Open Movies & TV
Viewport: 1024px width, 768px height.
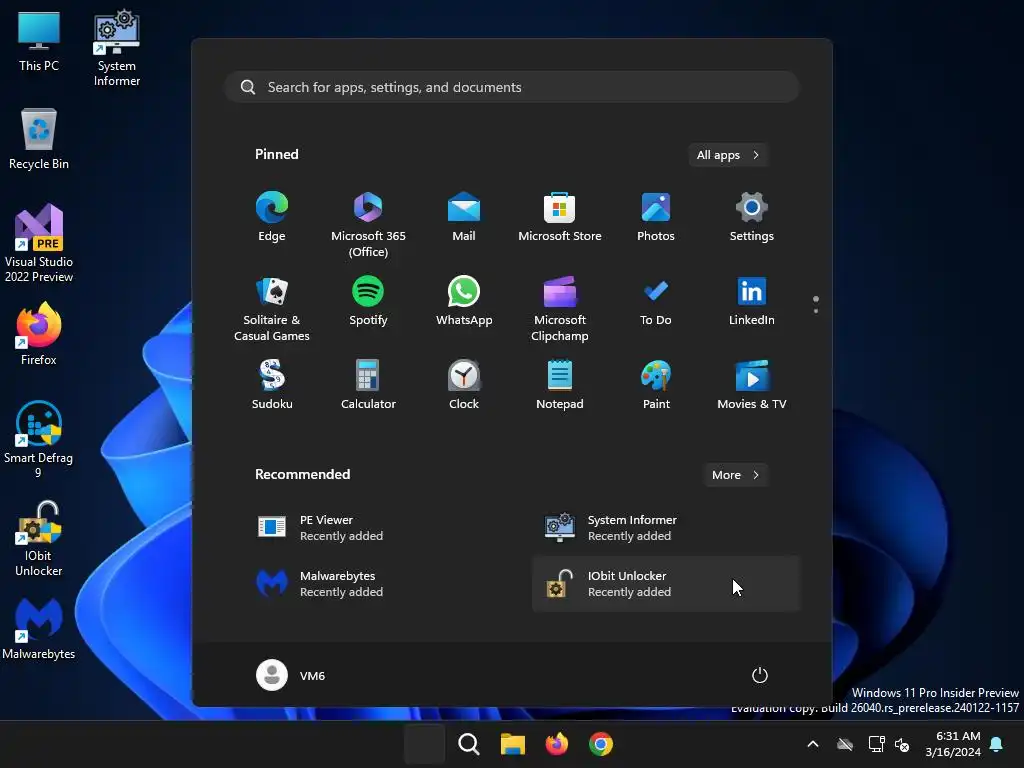pos(752,385)
